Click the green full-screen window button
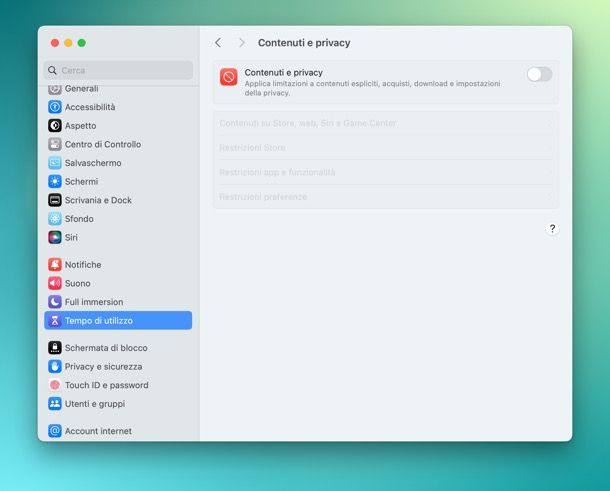This screenshot has width=610, height=491. [x=82, y=43]
